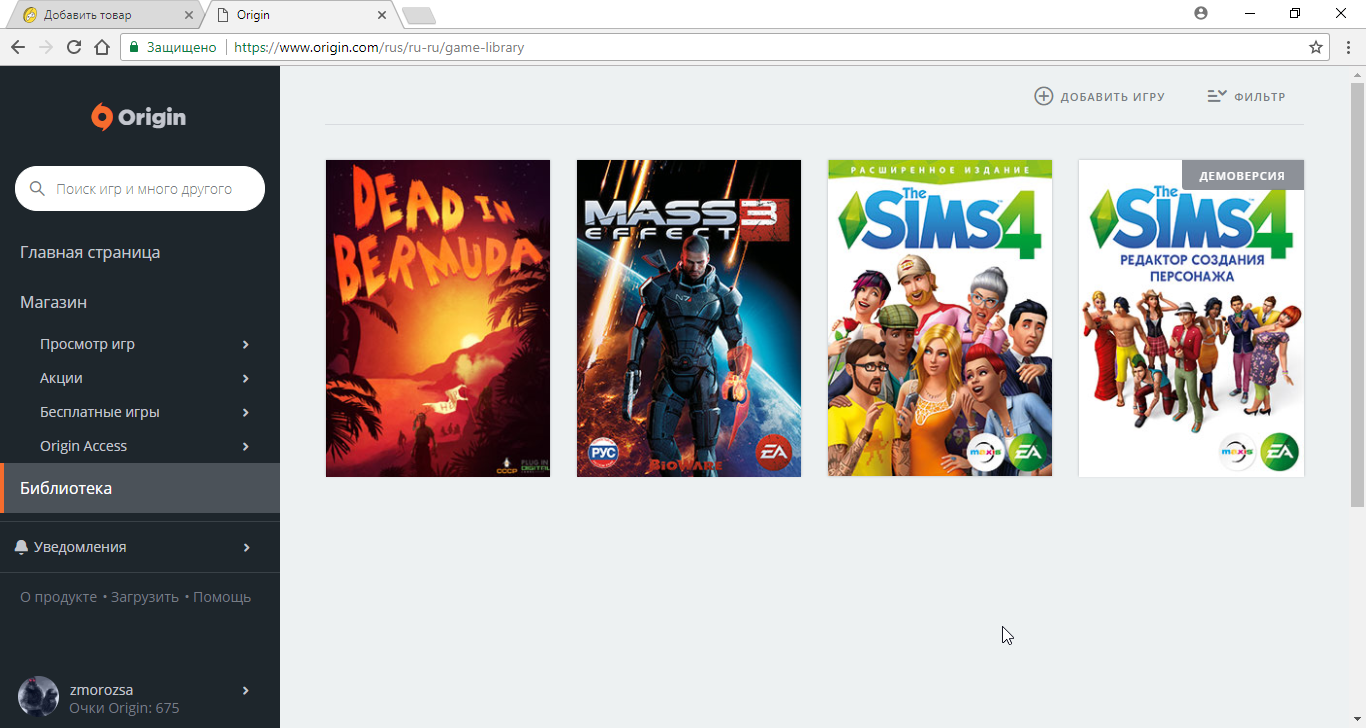Screen dimensions: 1366x728
Task: Click the search magnifier icon
Action: (38, 188)
